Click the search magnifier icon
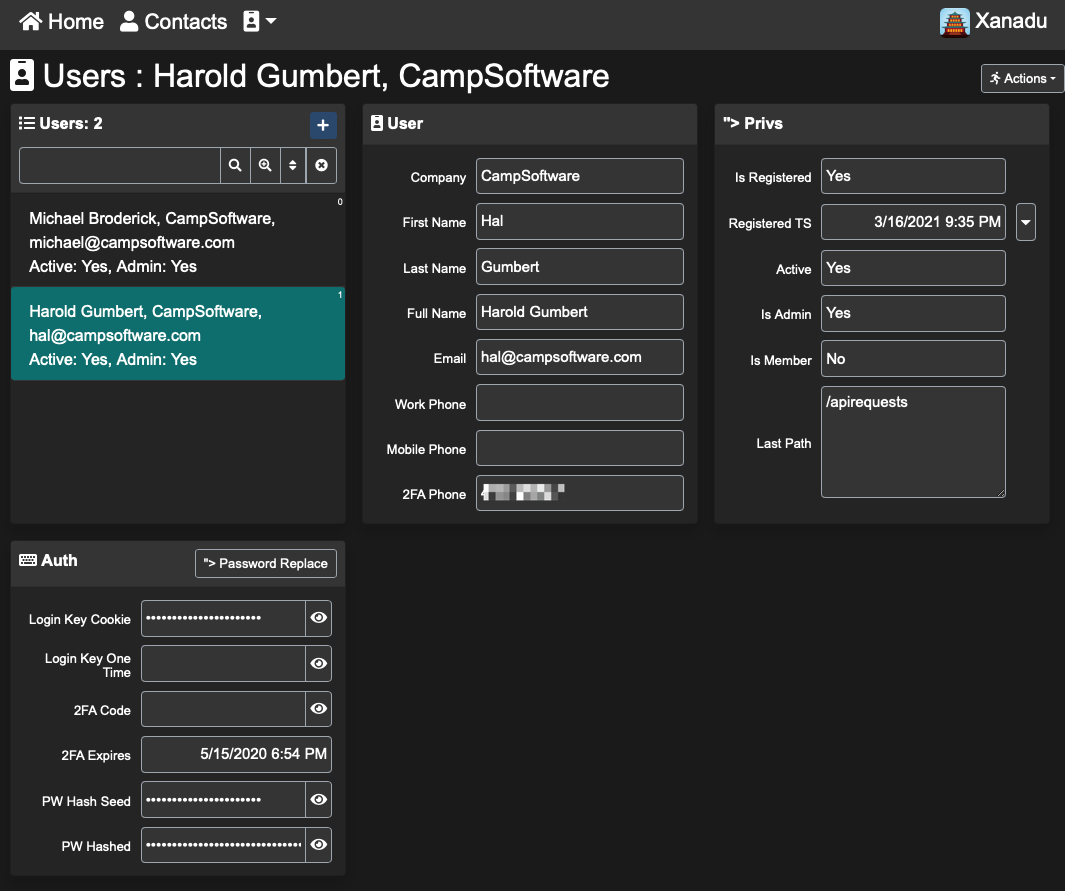The width and height of the screenshot is (1065, 891). [x=235, y=165]
